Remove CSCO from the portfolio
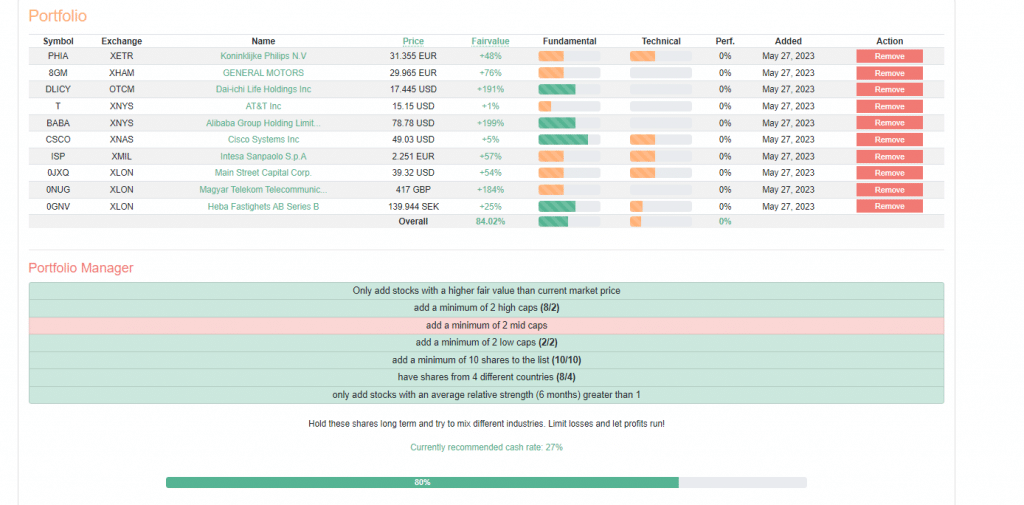 889,140
